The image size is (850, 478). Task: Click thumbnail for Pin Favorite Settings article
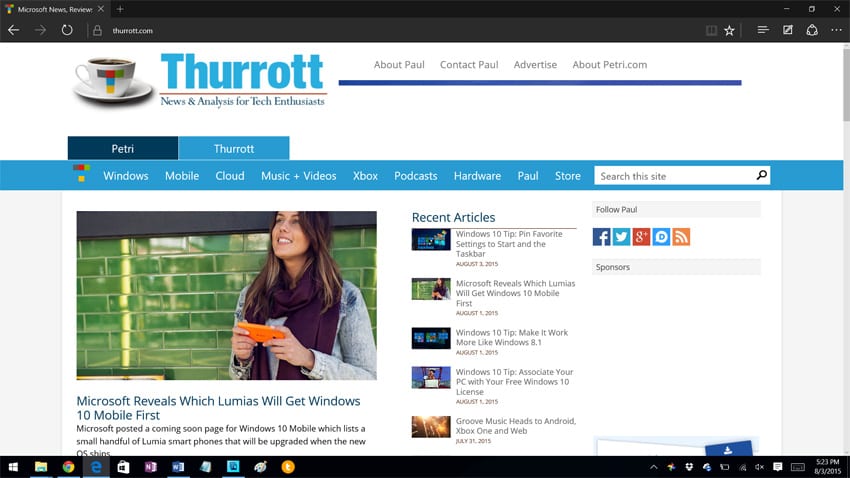(x=431, y=240)
